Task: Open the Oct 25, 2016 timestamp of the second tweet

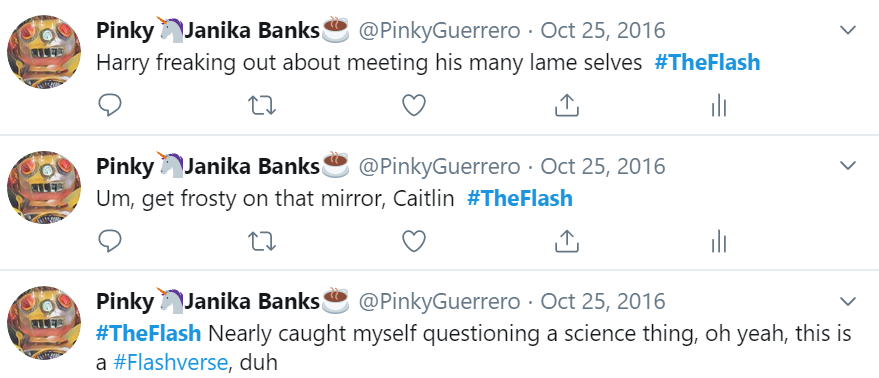Action: [x=603, y=166]
